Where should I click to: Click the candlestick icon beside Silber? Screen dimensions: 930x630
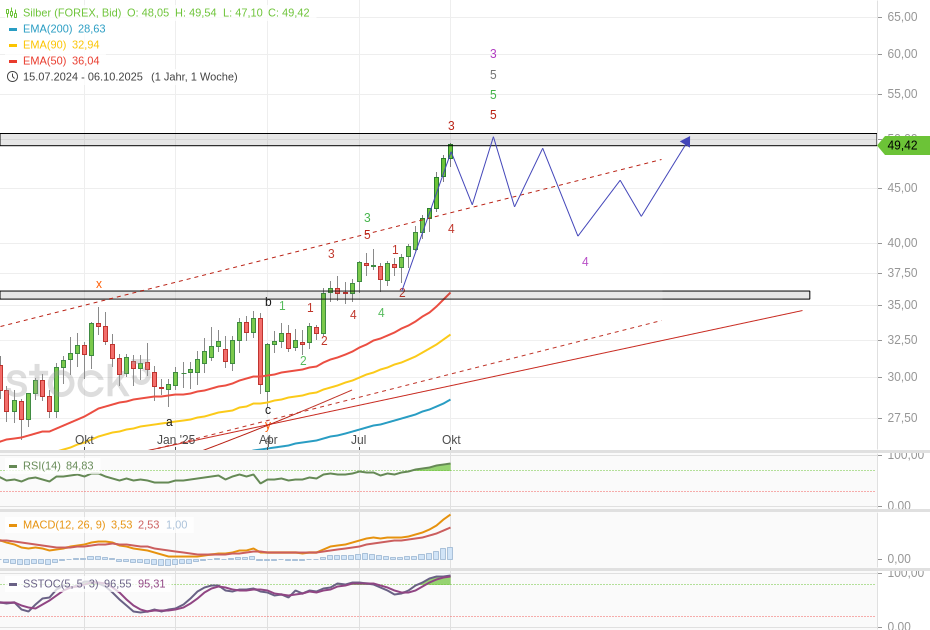[12, 13]
